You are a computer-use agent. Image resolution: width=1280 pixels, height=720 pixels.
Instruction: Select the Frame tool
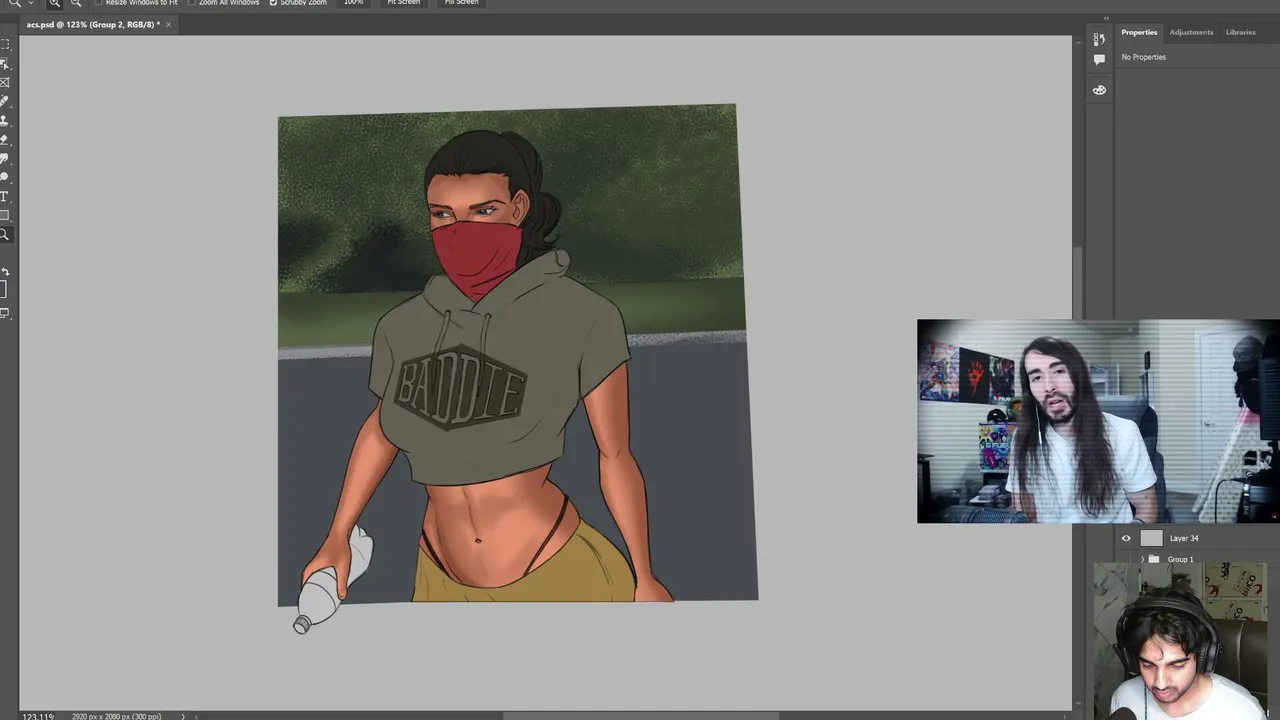[x=5, y=83]
